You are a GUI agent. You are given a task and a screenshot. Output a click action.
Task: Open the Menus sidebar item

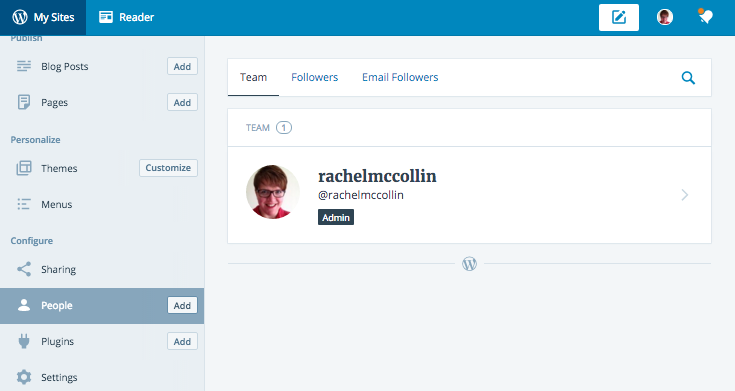[x=57, y=204]
